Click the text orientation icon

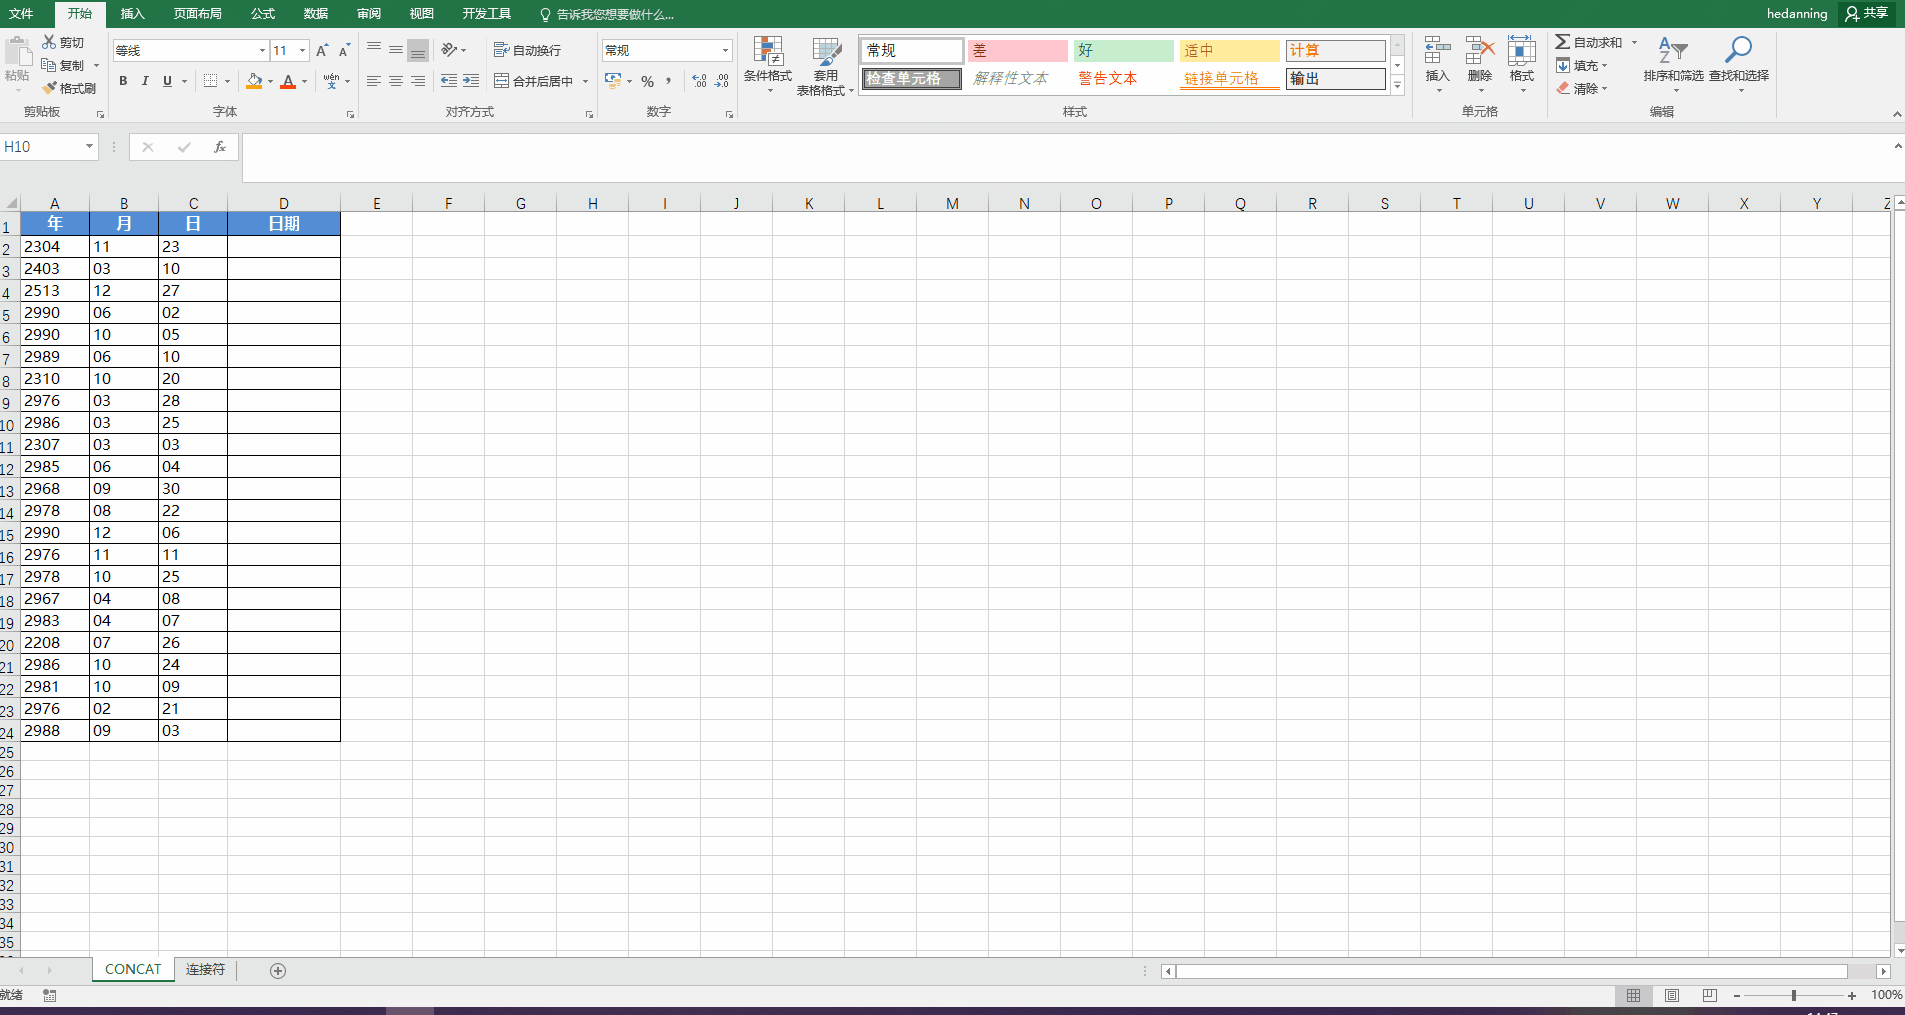[x=449, y=49]
